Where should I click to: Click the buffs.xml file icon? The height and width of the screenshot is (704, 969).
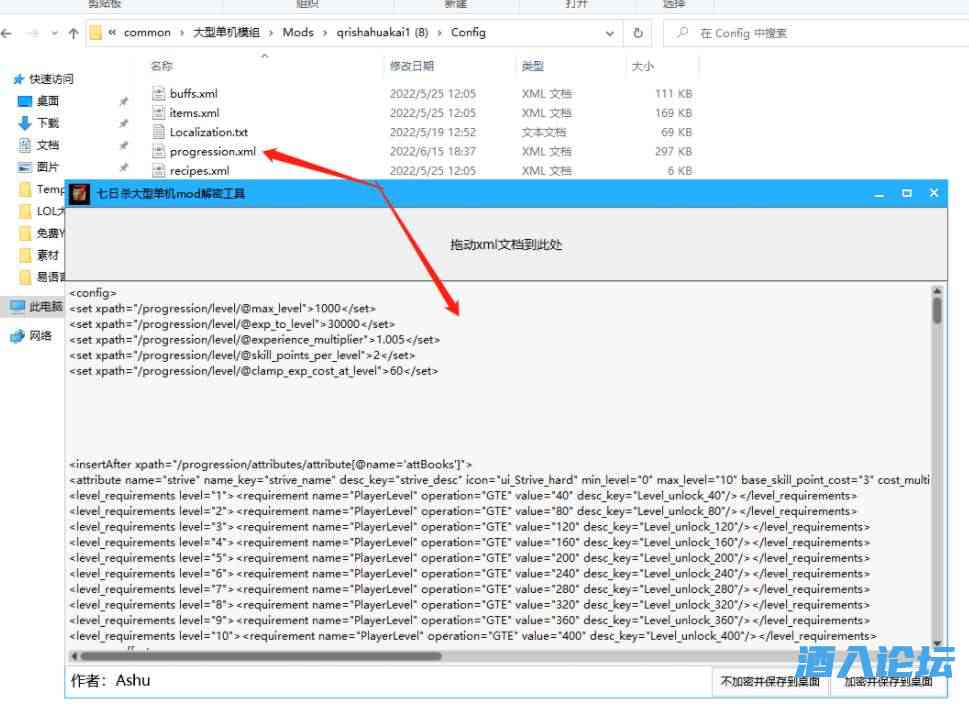[x=159, y=93]
